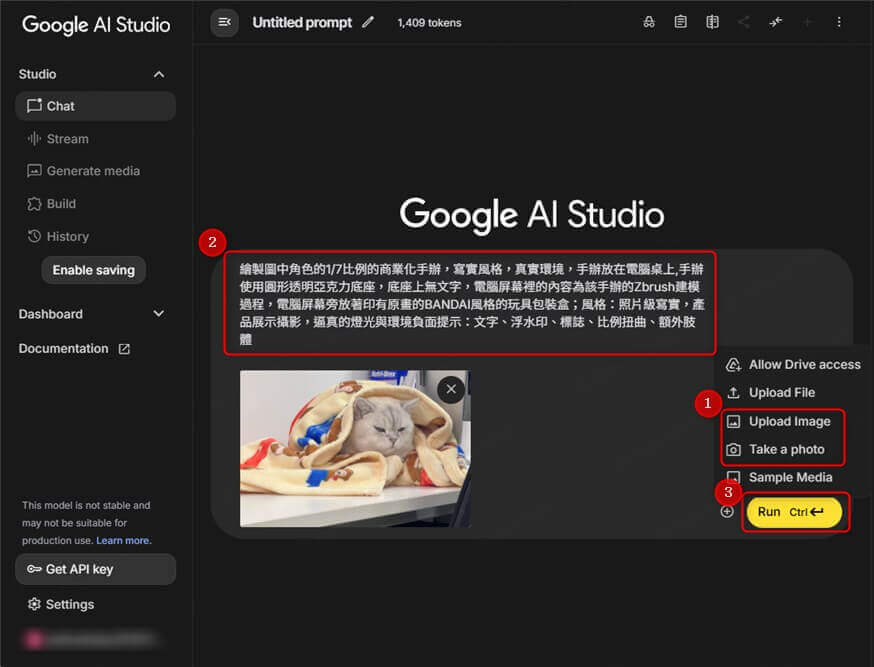Click the Dashboard section heading
The image size is (874, 667).
[x=51, y=314]
